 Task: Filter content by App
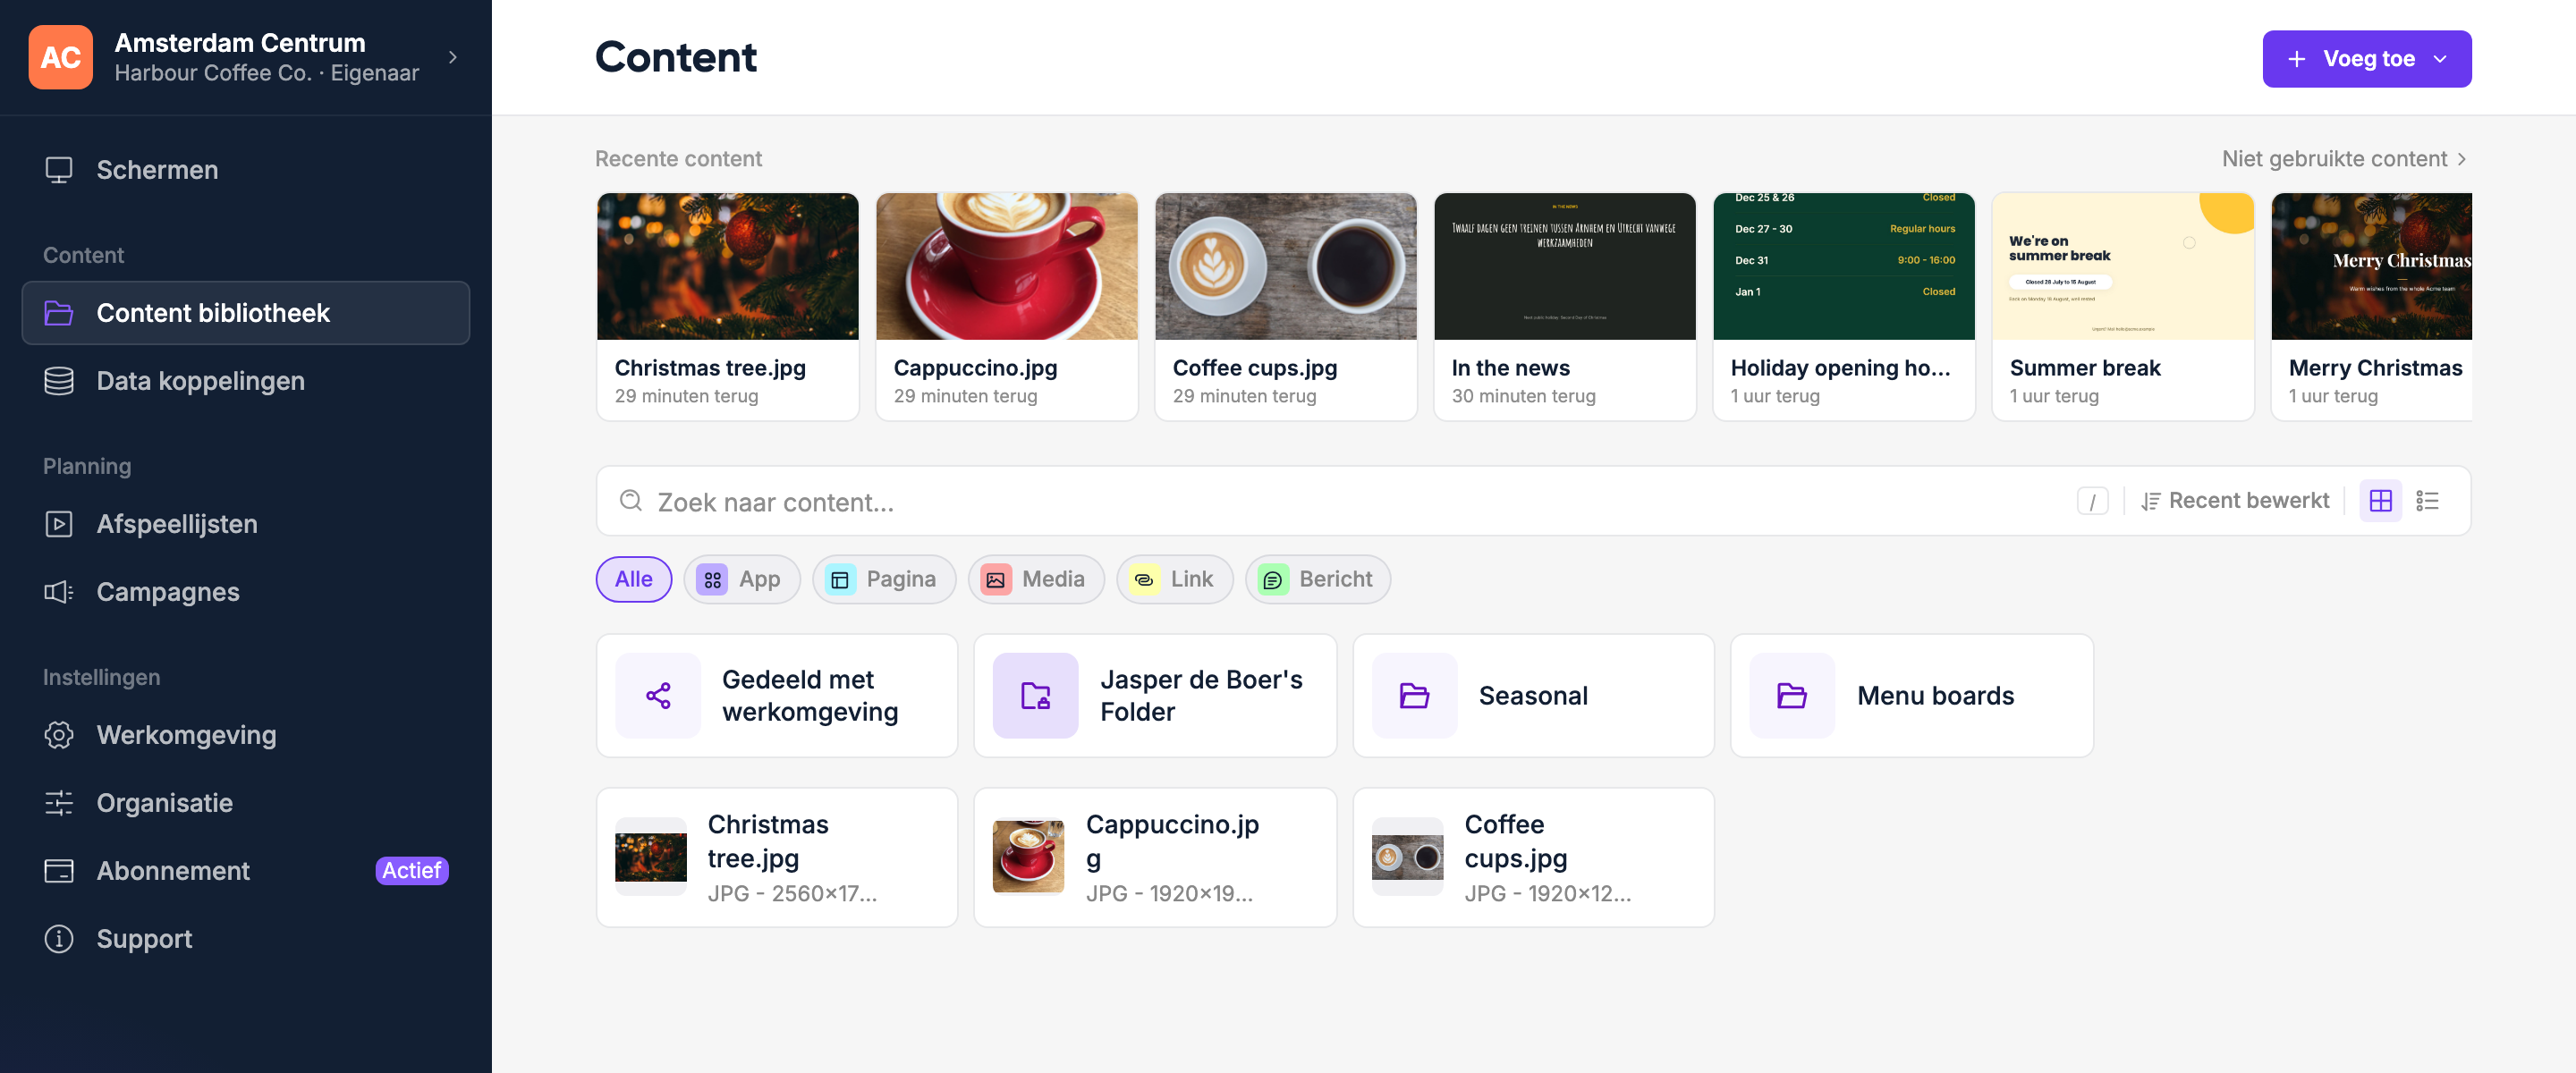click(742, 580)
